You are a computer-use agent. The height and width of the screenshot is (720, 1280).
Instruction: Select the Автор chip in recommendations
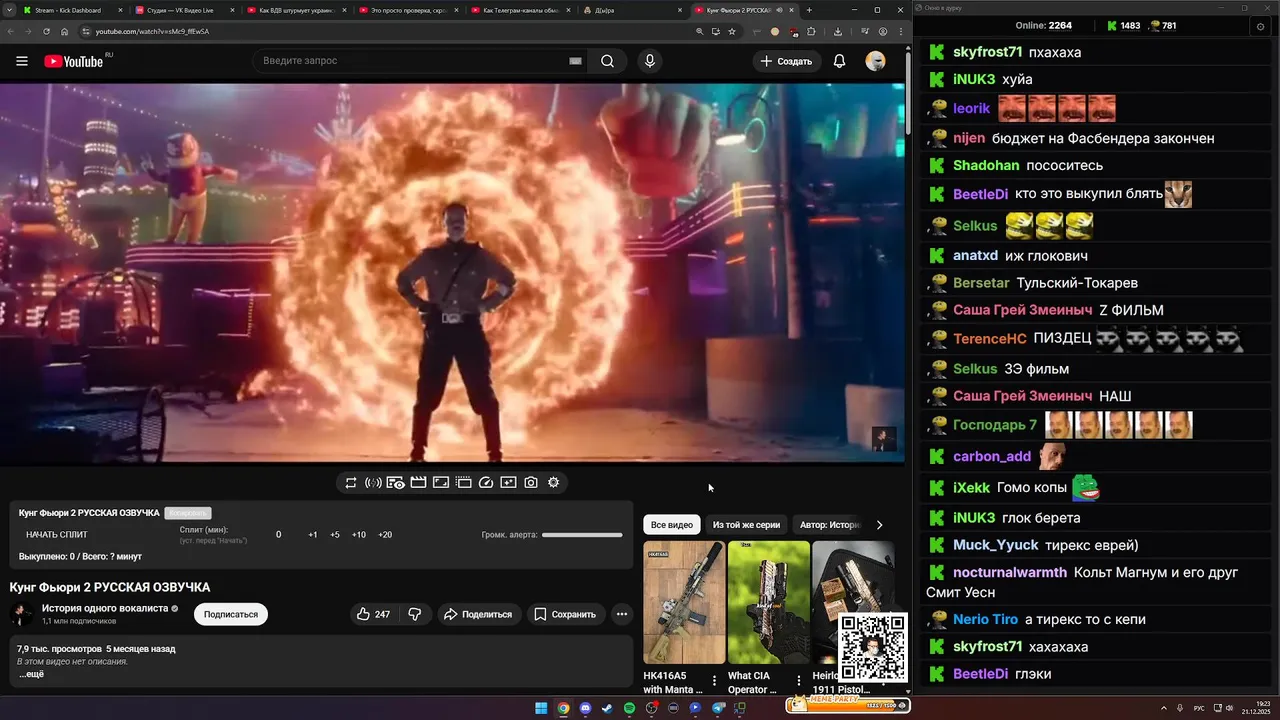829,525
